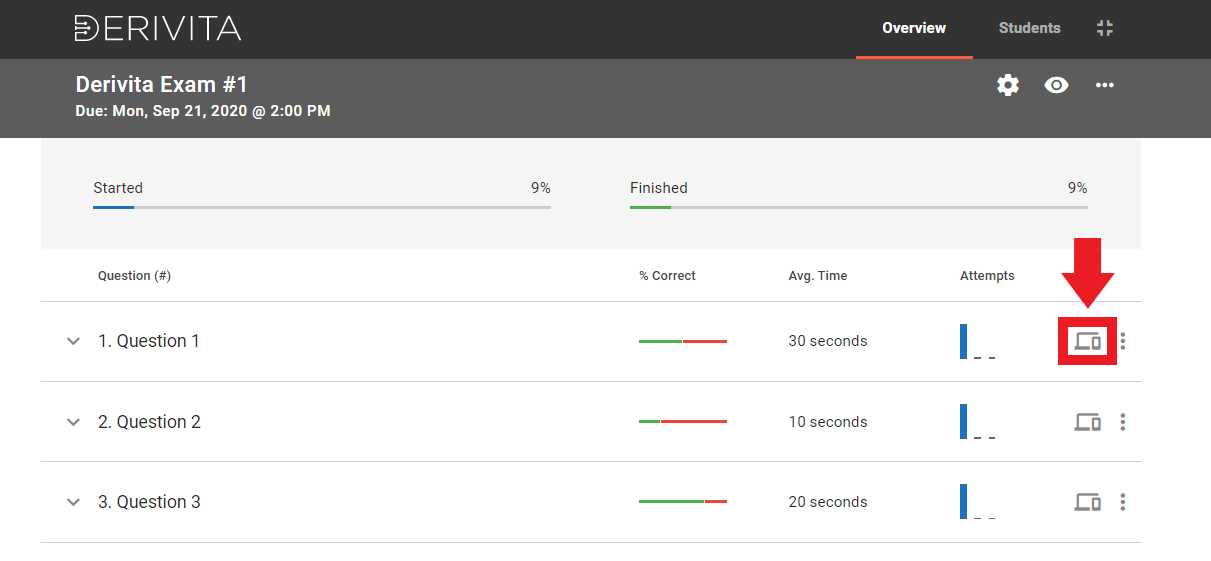Screen dimensions: 1211x561
Task: Open the kebab menu for Question 2
Action: tap(1123, 422)
